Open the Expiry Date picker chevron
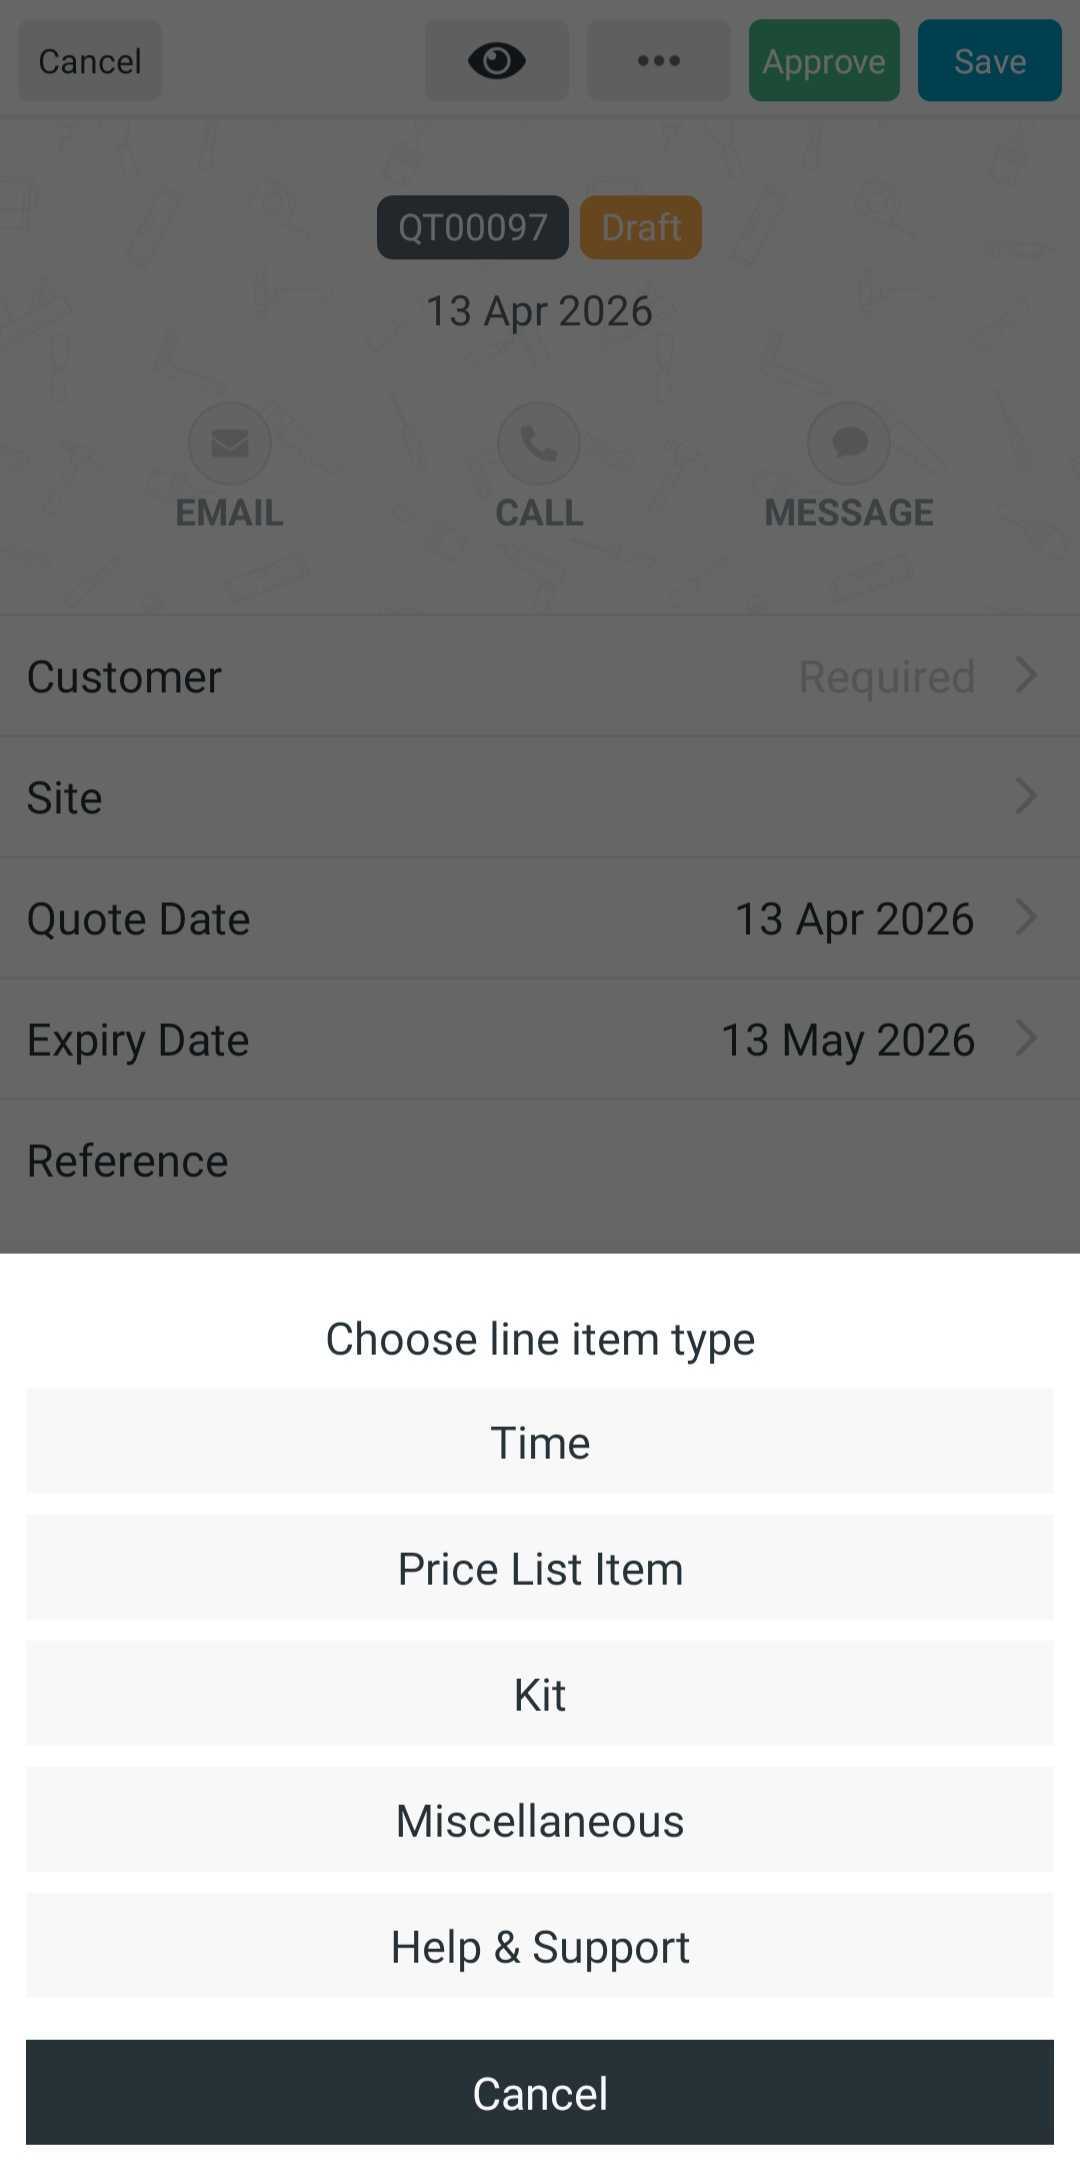Screen dimensions: 1080x2184 [x=1026, y=1039]
